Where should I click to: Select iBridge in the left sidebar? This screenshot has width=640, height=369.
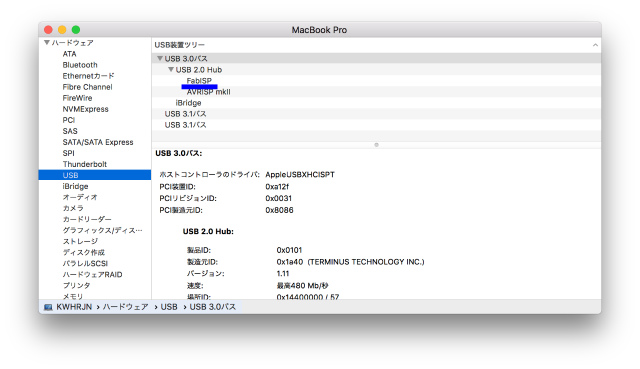(75, 186)
